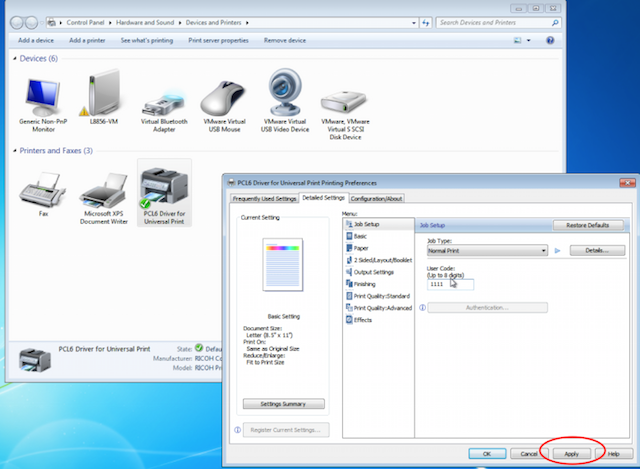Click the Forward navigation button

tap(31, 23)
